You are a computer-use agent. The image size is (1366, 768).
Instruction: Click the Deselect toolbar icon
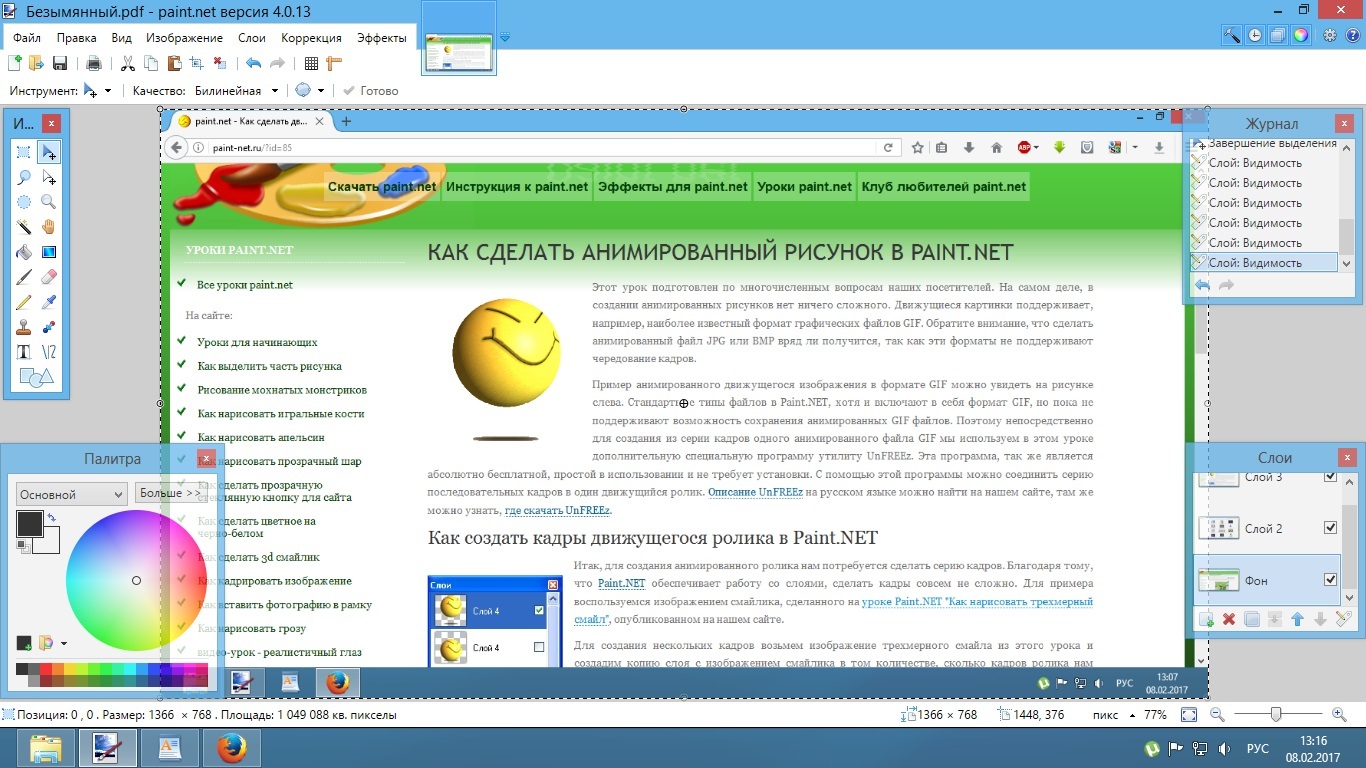coord(219,64)
